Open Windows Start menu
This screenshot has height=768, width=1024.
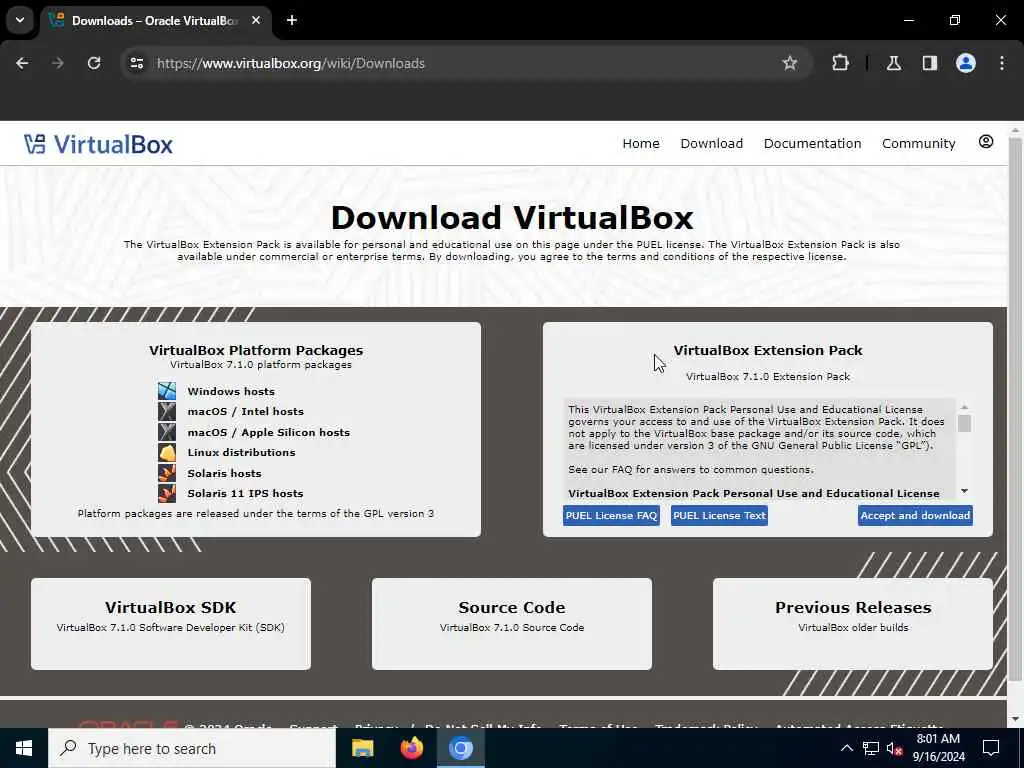point(24,748)
